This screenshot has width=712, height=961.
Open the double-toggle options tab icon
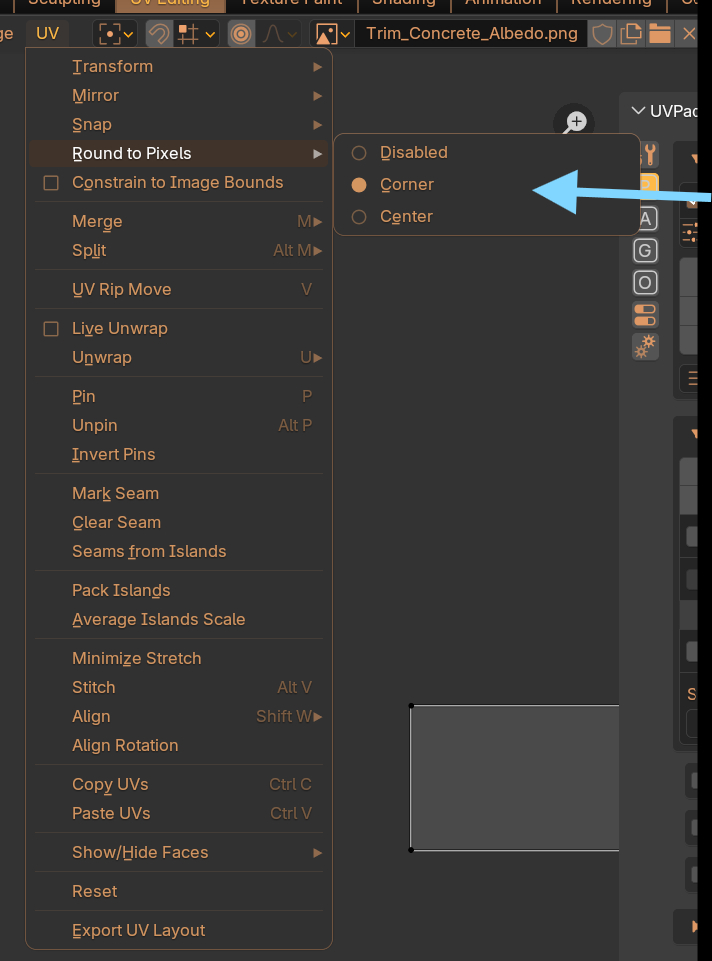646,315
